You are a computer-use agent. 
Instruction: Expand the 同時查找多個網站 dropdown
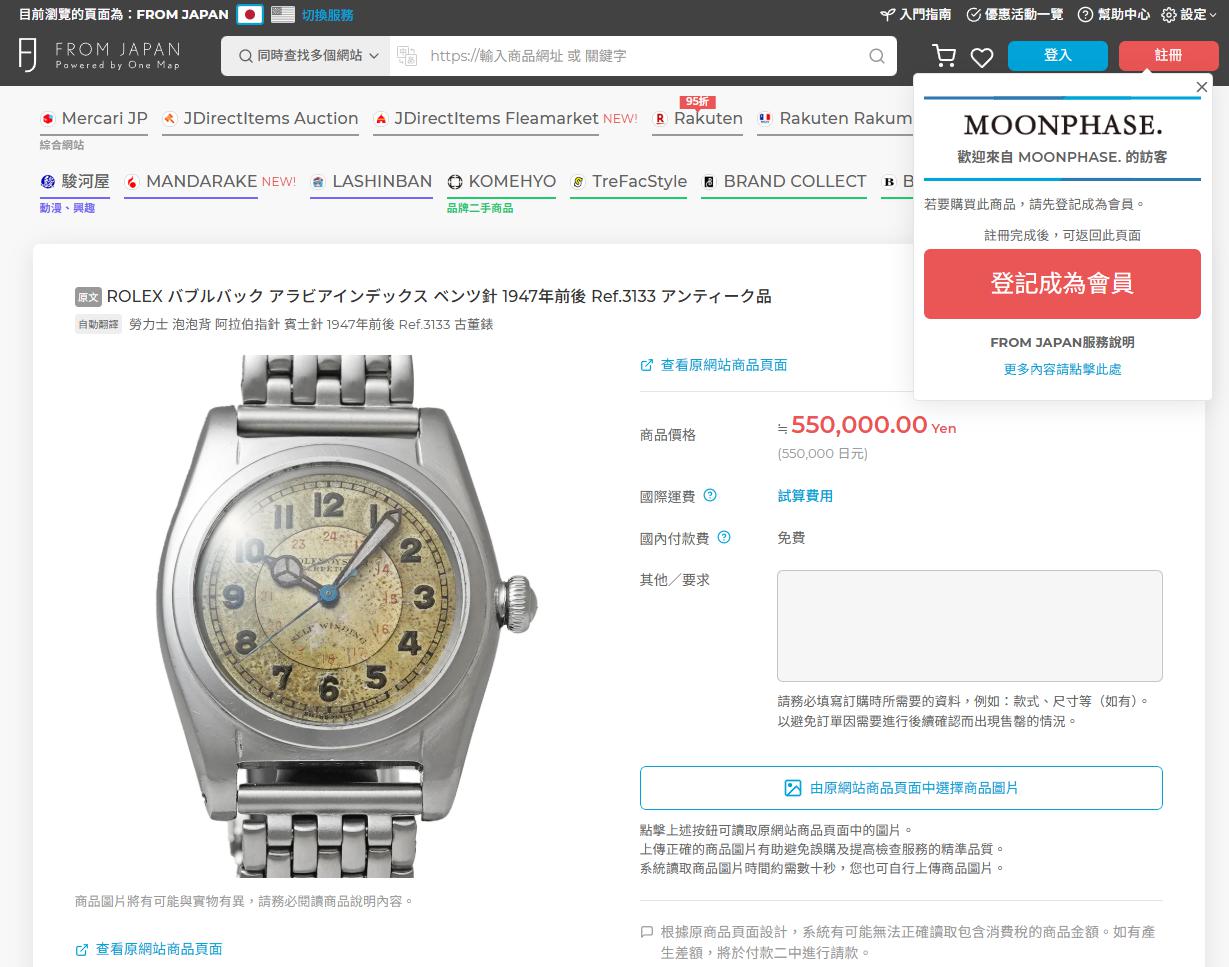pos(306,56)
